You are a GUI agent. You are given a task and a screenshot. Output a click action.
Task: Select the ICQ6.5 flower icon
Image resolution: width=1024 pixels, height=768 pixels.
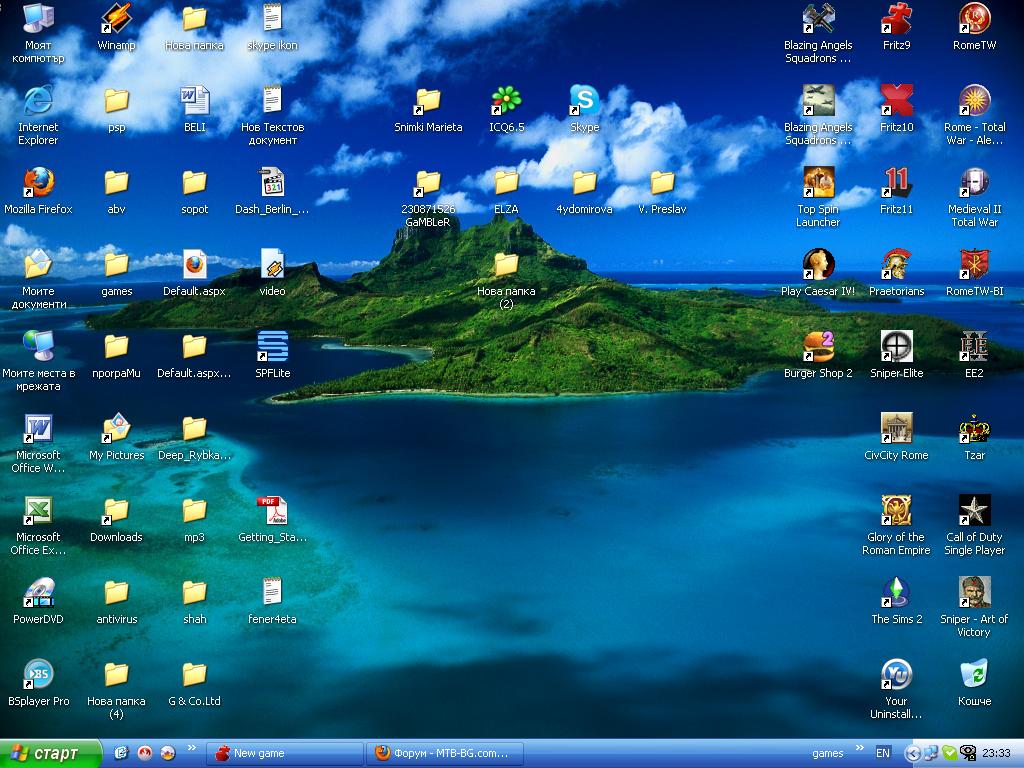point(506,101)
